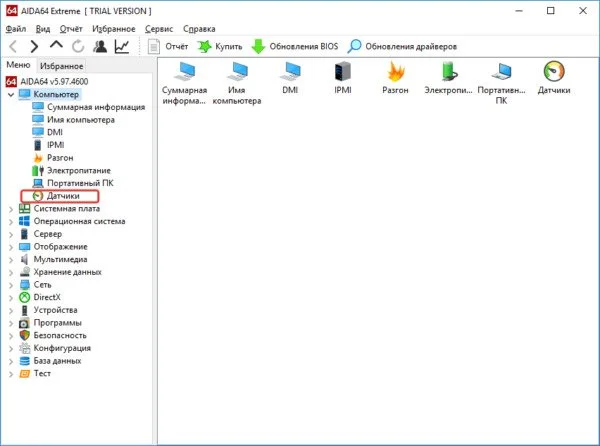The height and width of the screenshot is (446, 600).
Task: Click Сеть tree label
Action: (42, 285)
